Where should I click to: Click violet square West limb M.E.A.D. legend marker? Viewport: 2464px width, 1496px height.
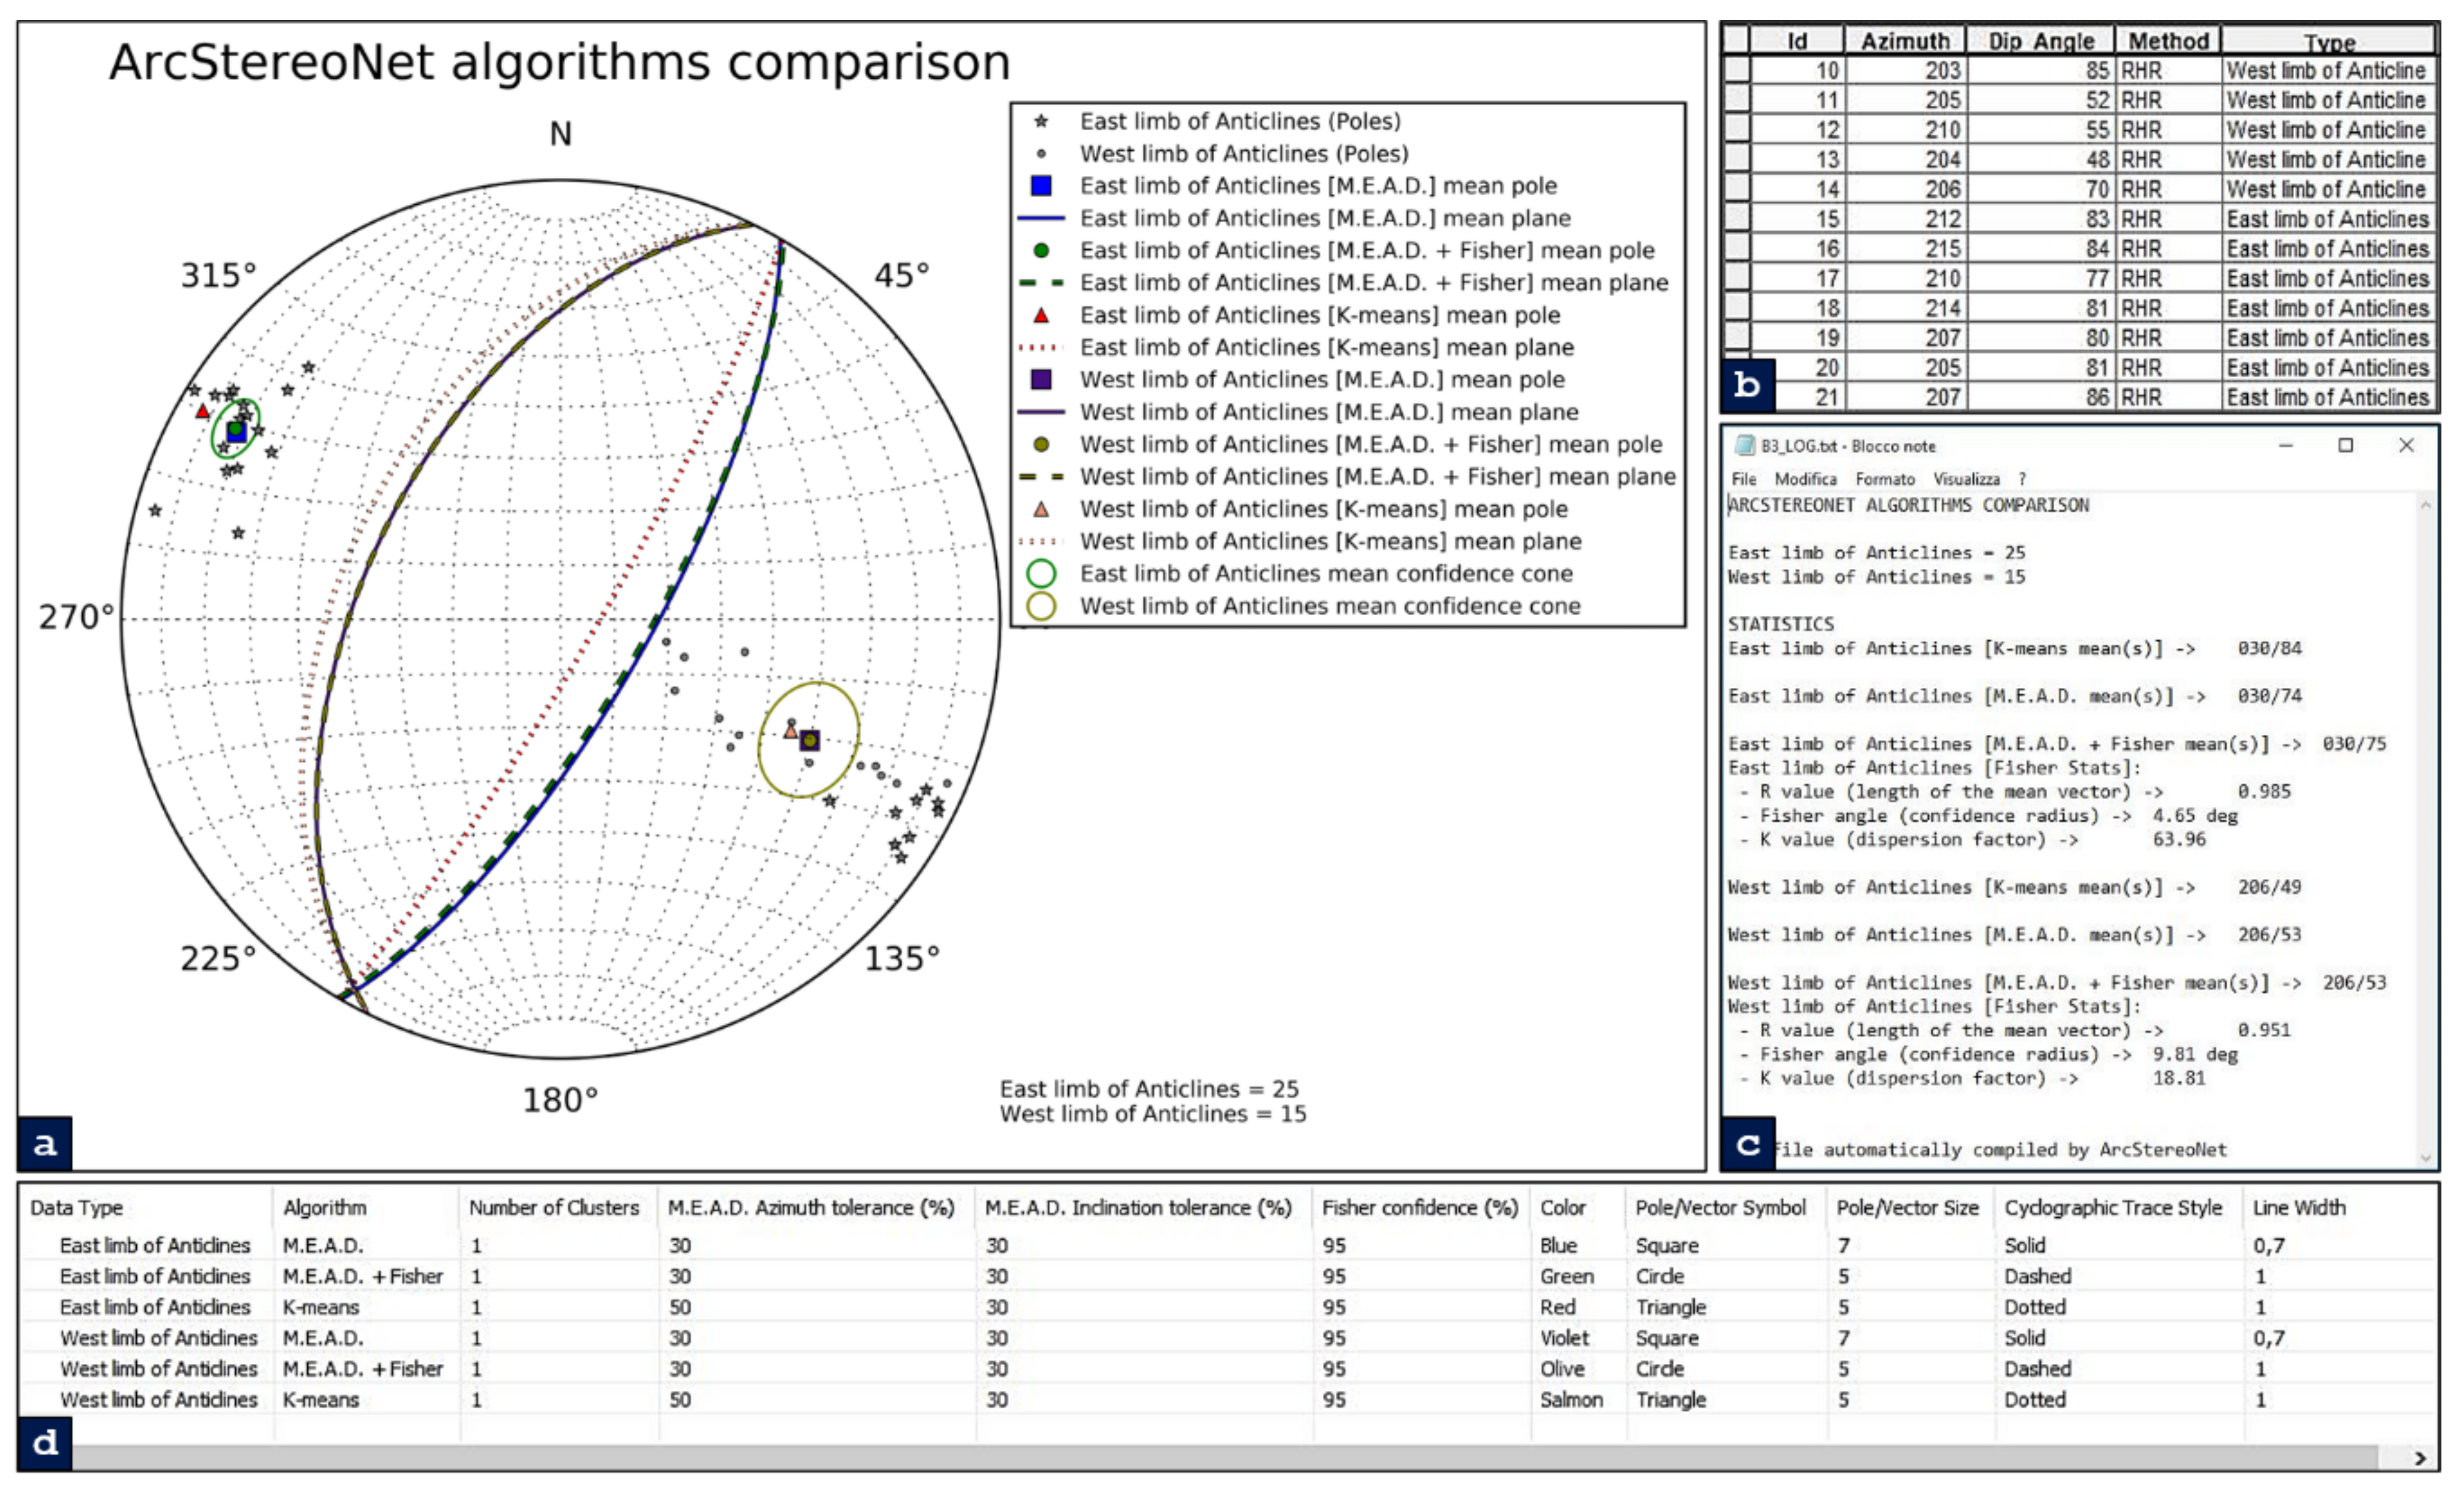tap(1041, 379)
